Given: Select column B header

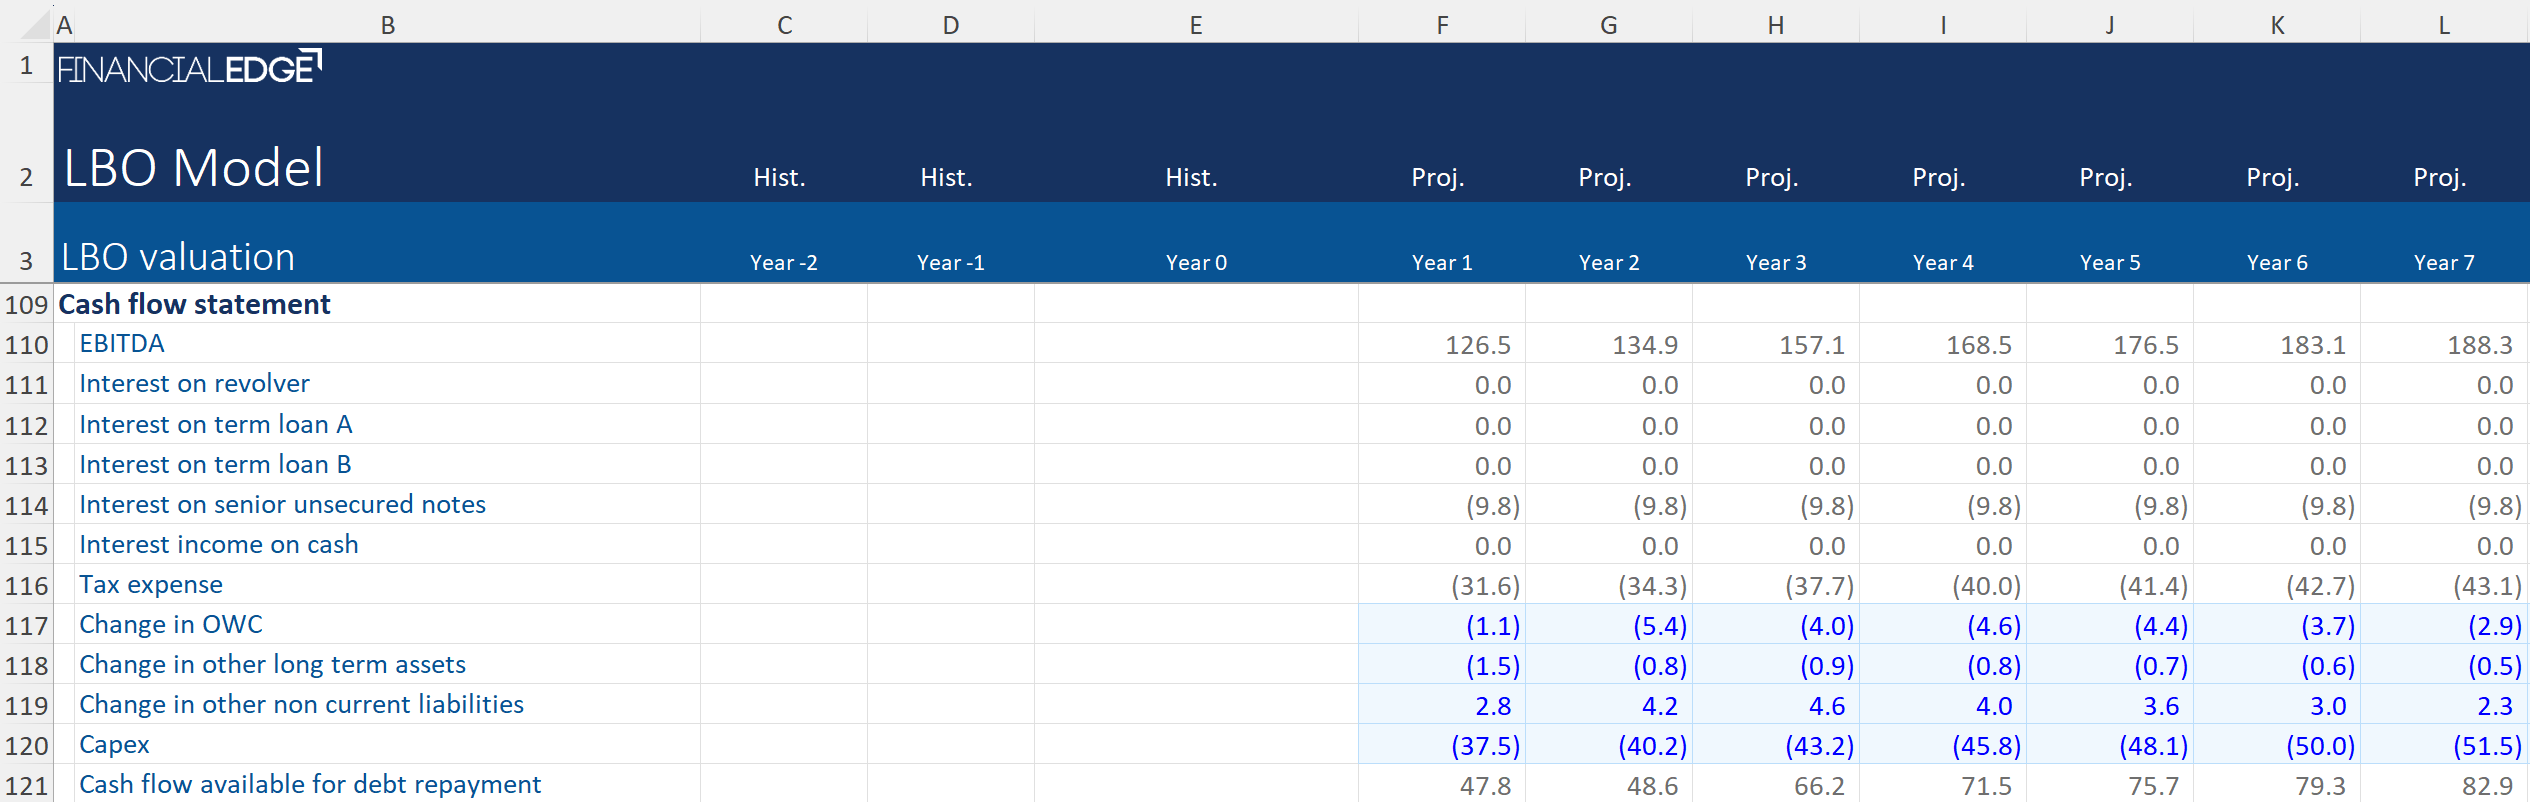Looking at the screenshot, I should [387, 25].
